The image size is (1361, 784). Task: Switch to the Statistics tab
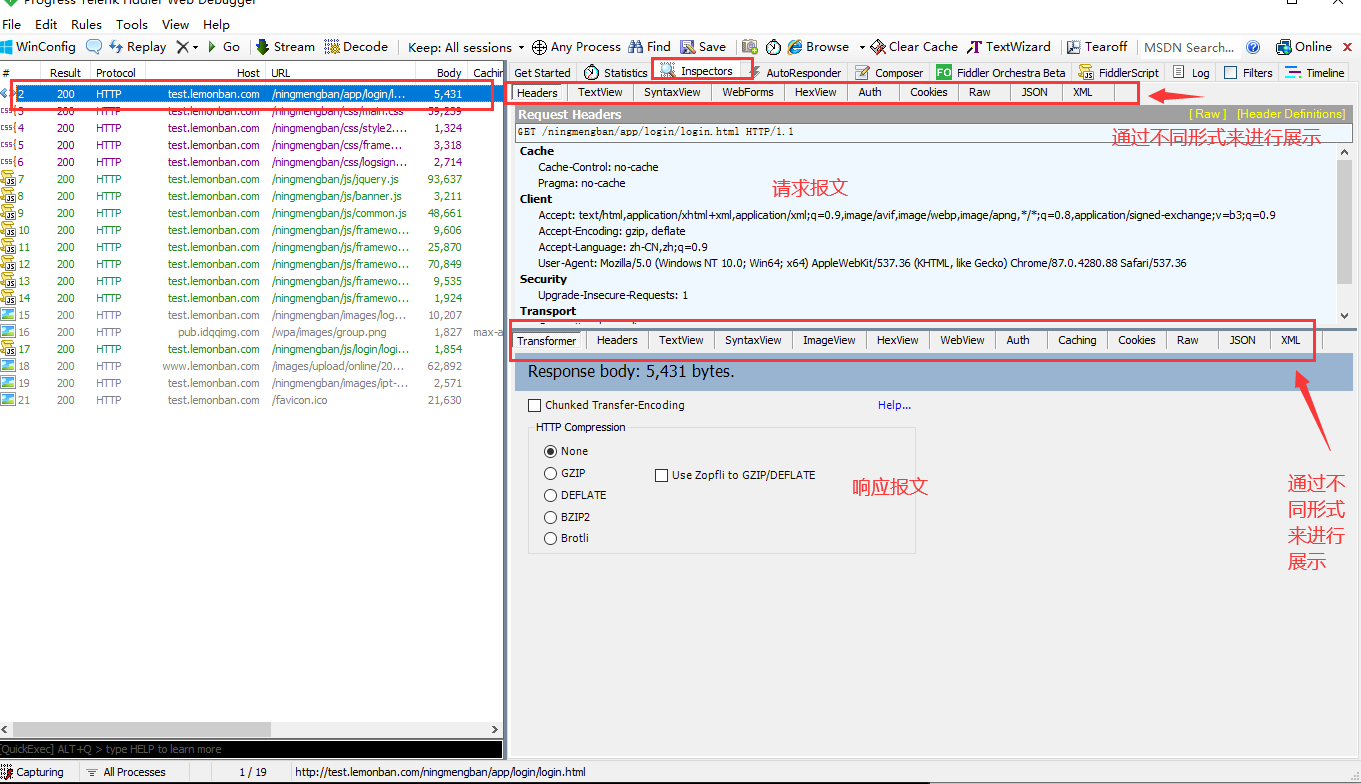tap(622, 71)
